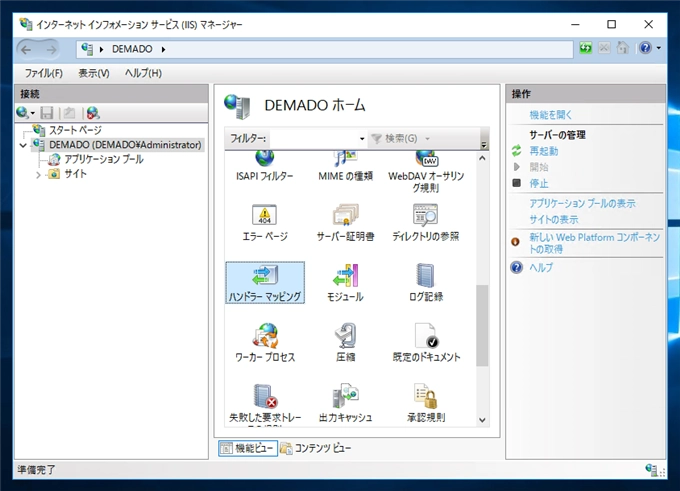The height and width of the screenshot is (491, 680).
Task: Open the grouping options at filter bar end
Action: [x=484, y=144]
